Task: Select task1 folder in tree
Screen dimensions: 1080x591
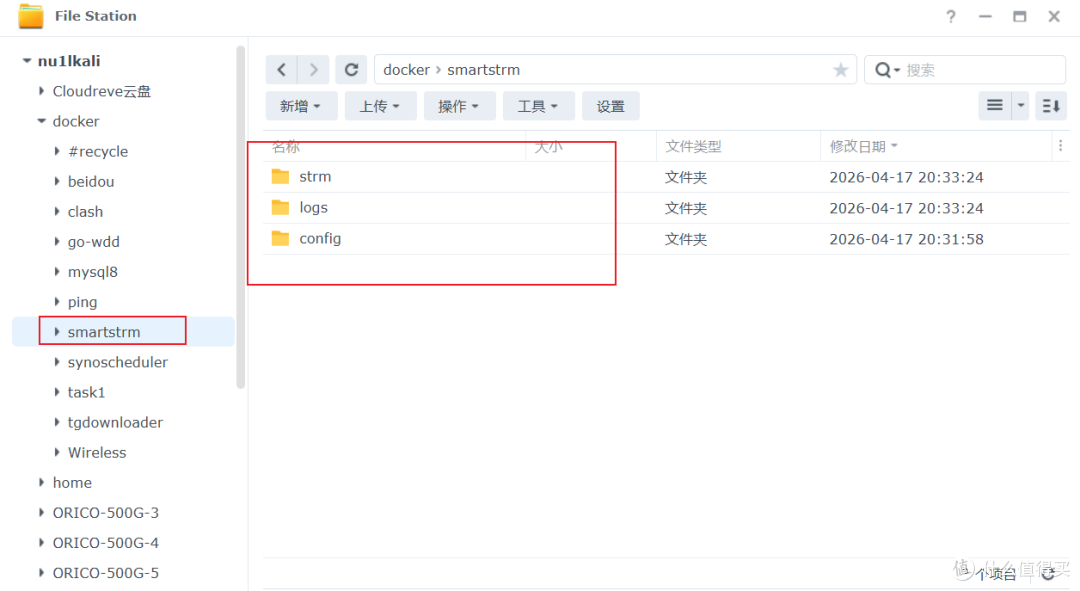Action: (86, 392)
